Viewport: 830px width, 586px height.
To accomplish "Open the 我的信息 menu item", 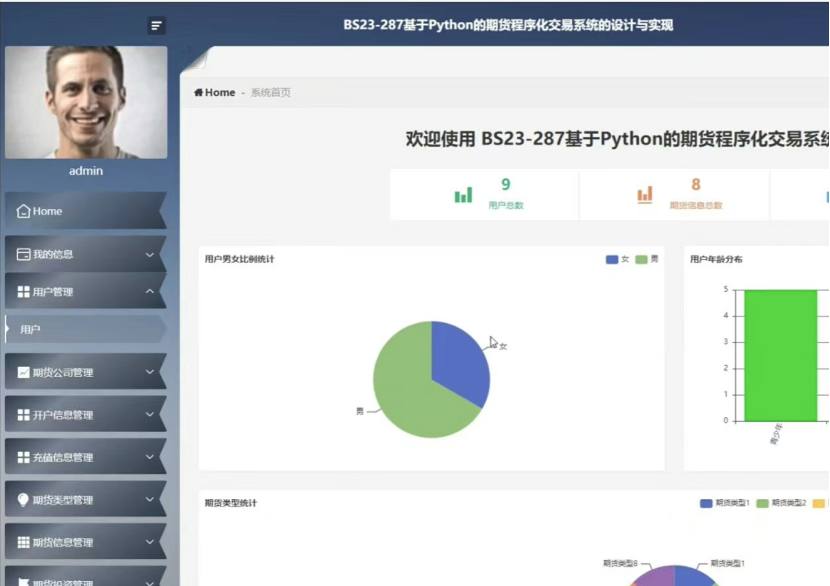I will (x=86, y=254).
